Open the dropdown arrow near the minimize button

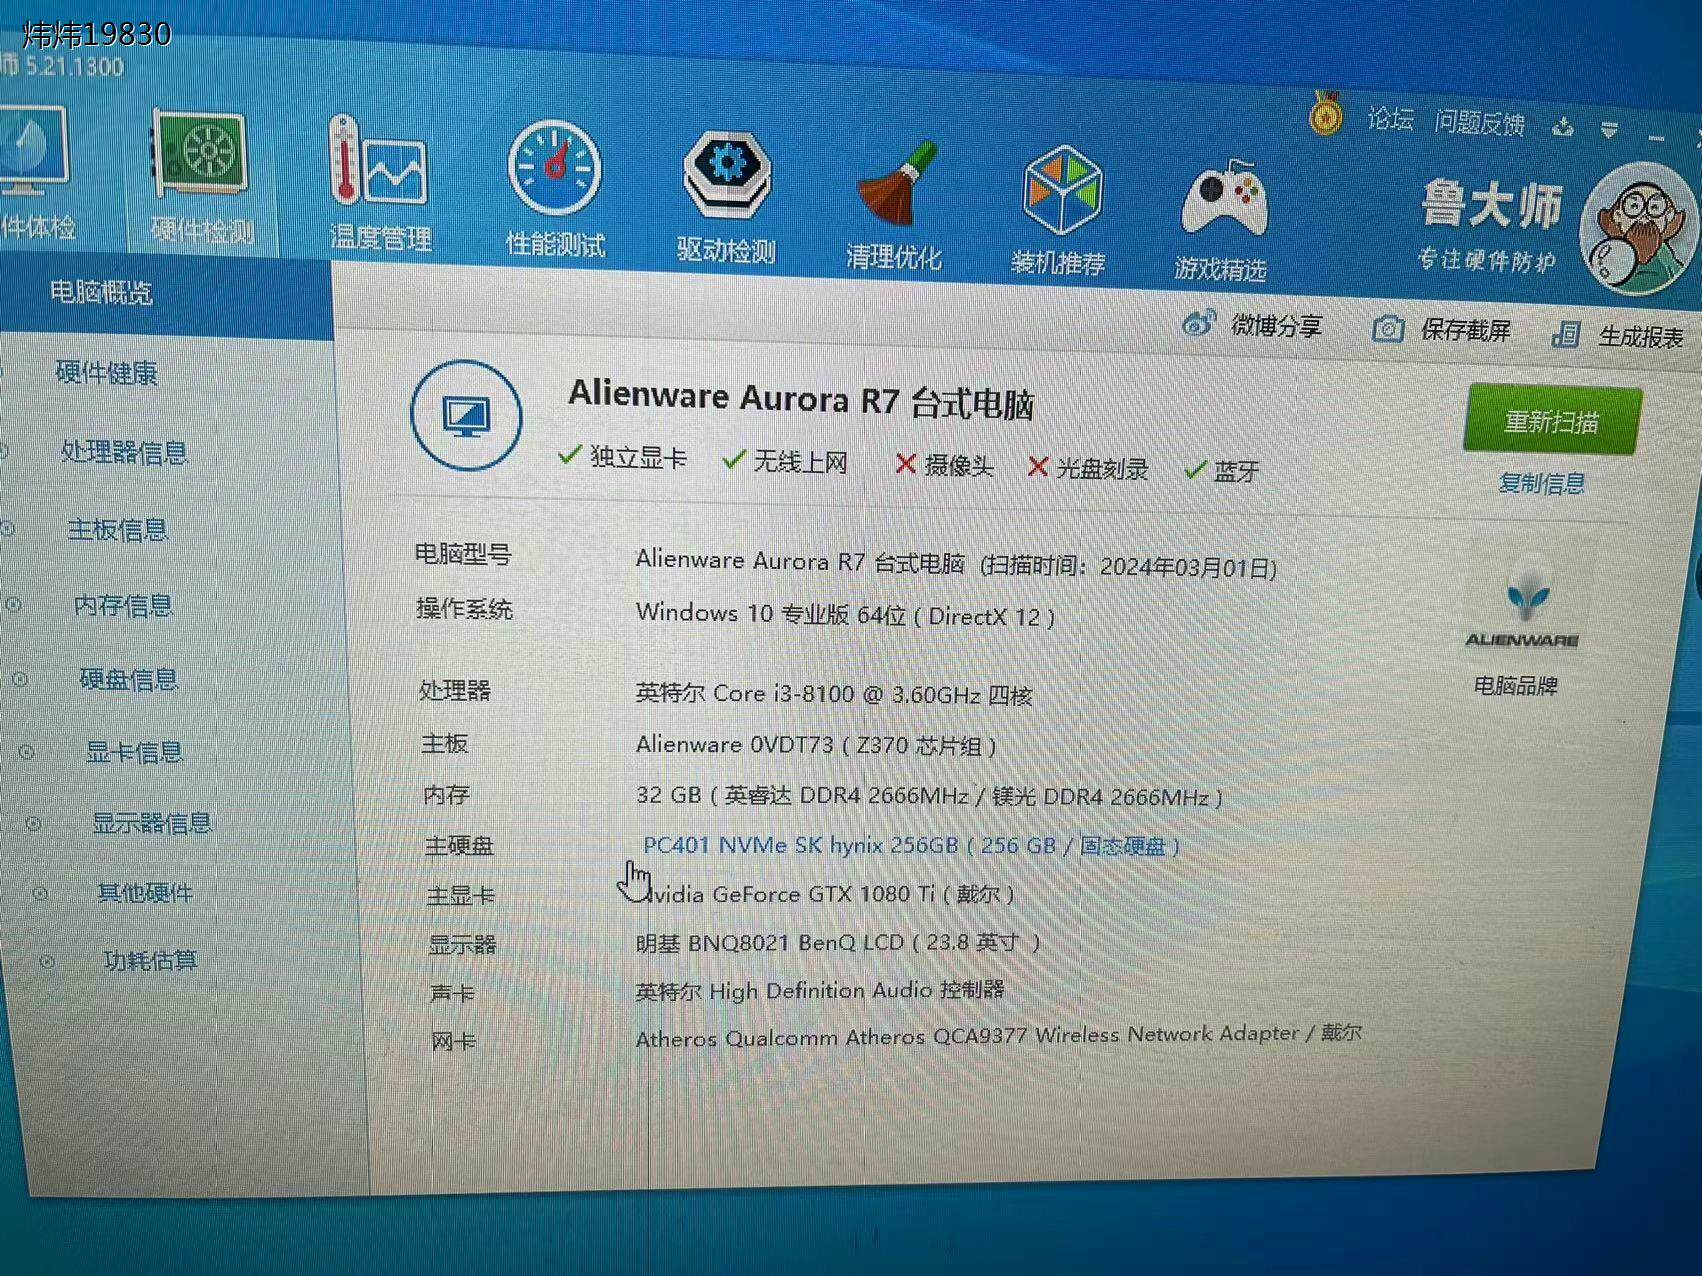1609,129
